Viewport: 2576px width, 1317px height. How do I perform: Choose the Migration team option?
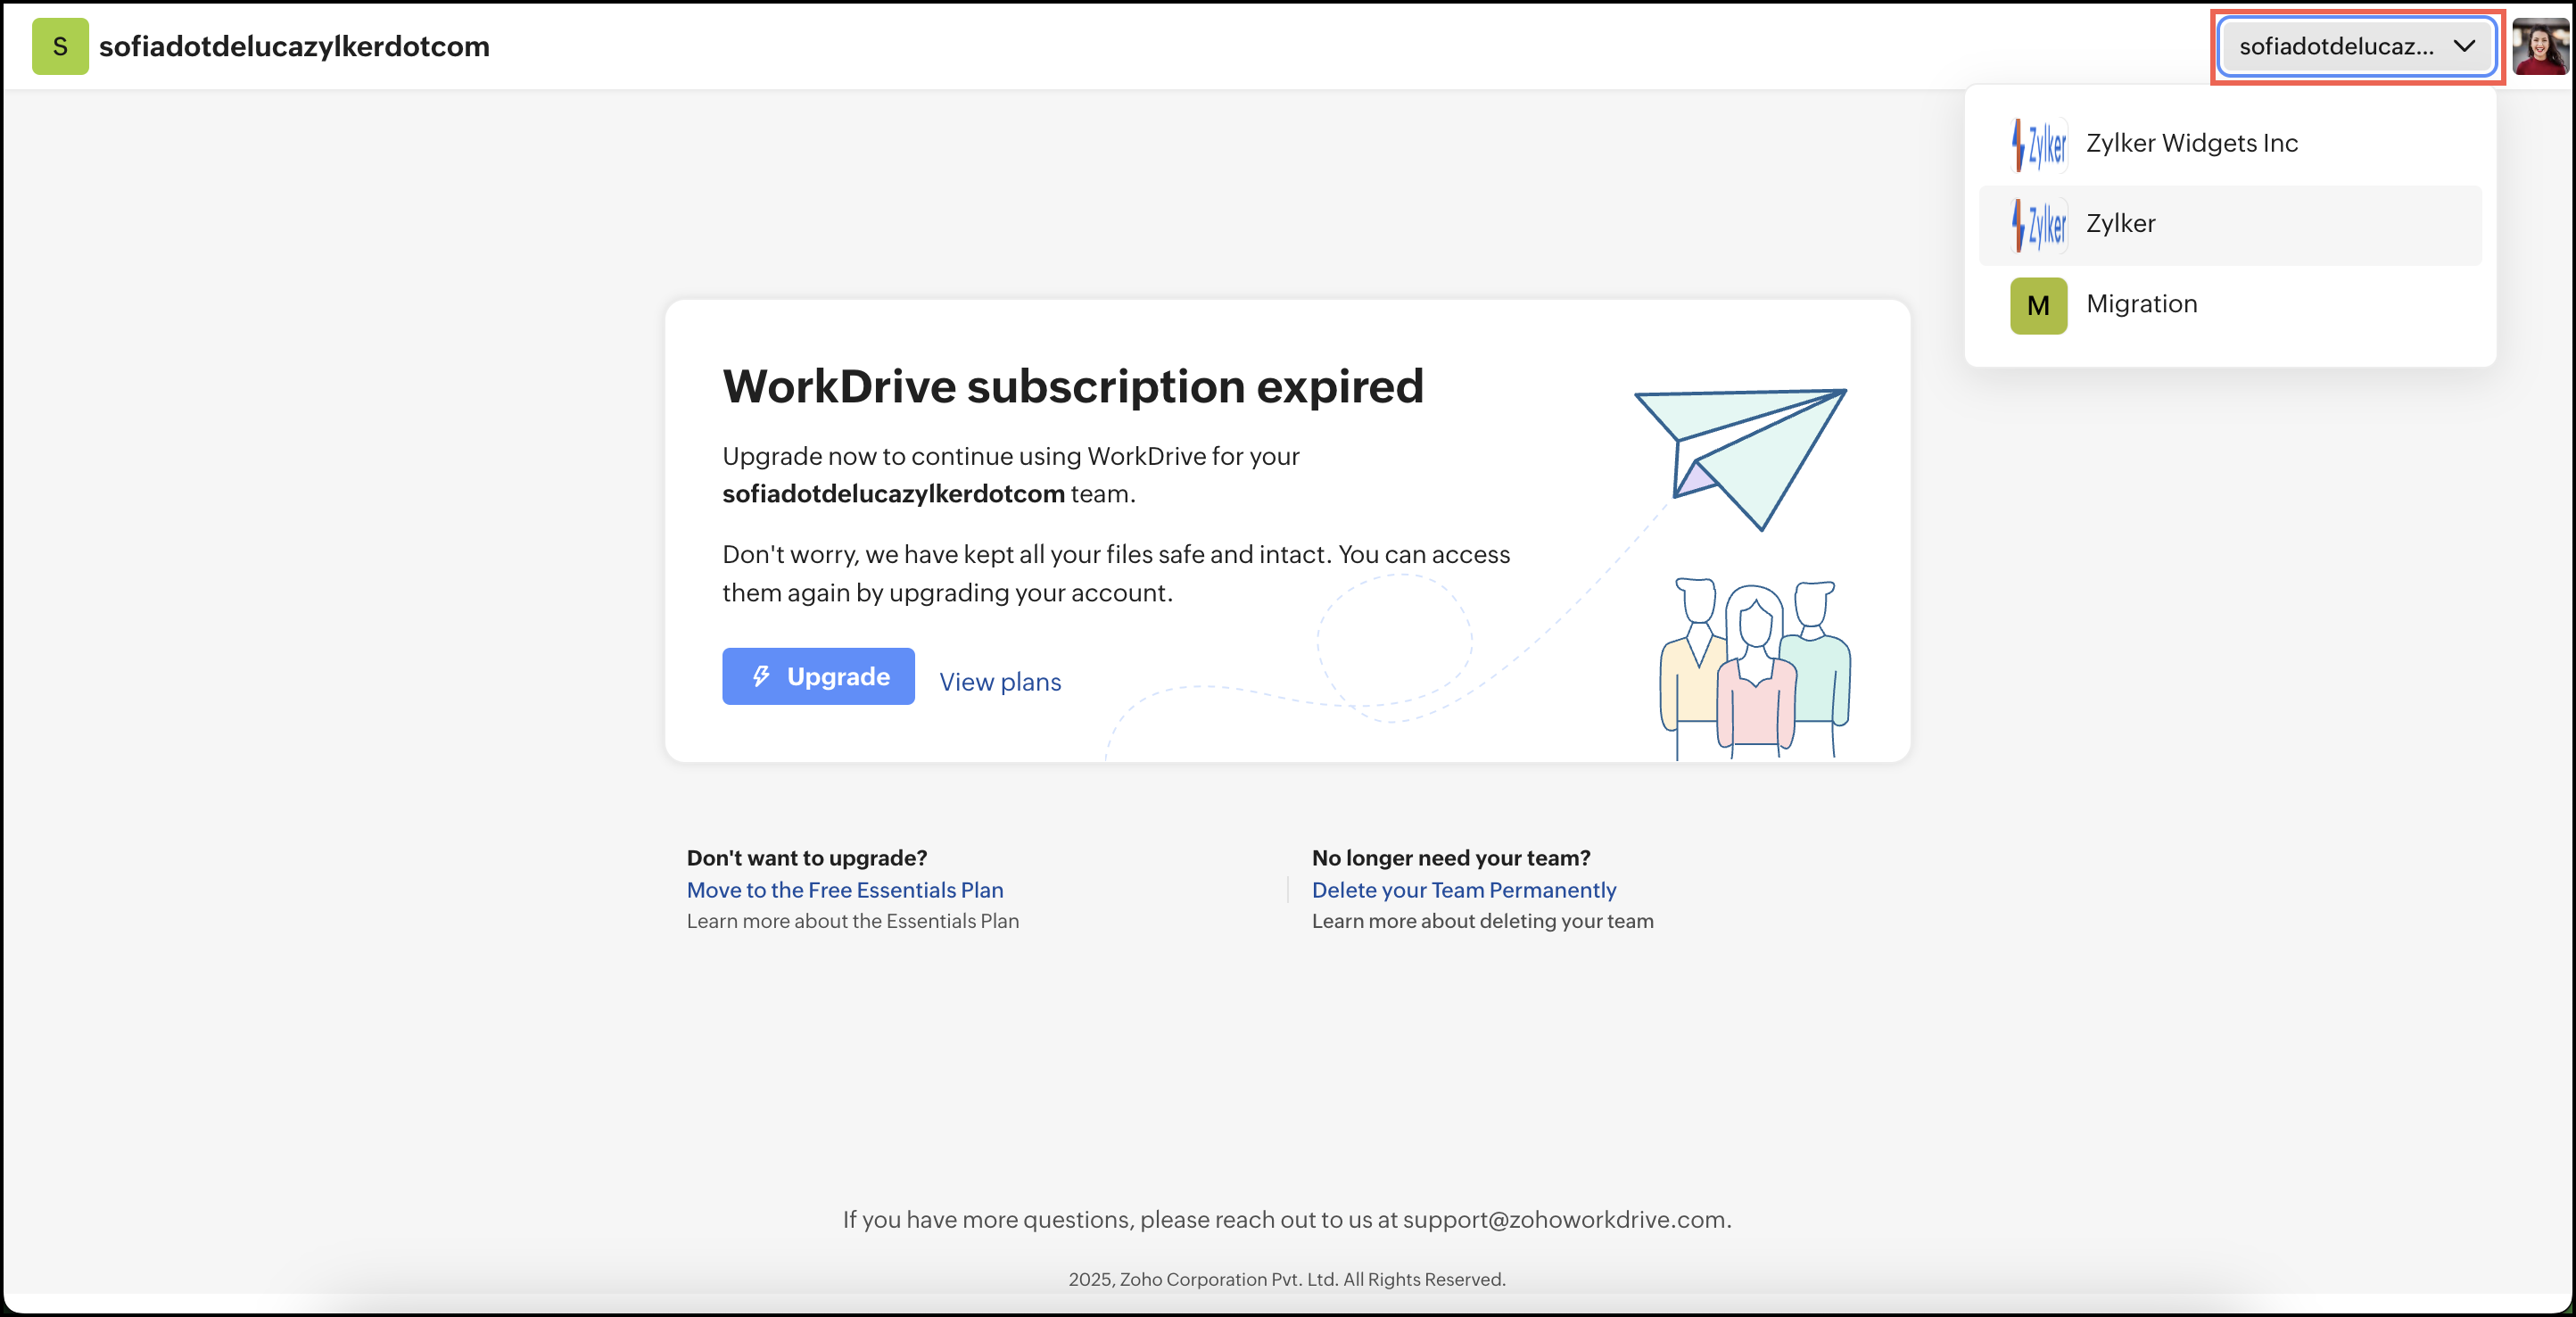pyautogui.click(x=2141, y=304)
